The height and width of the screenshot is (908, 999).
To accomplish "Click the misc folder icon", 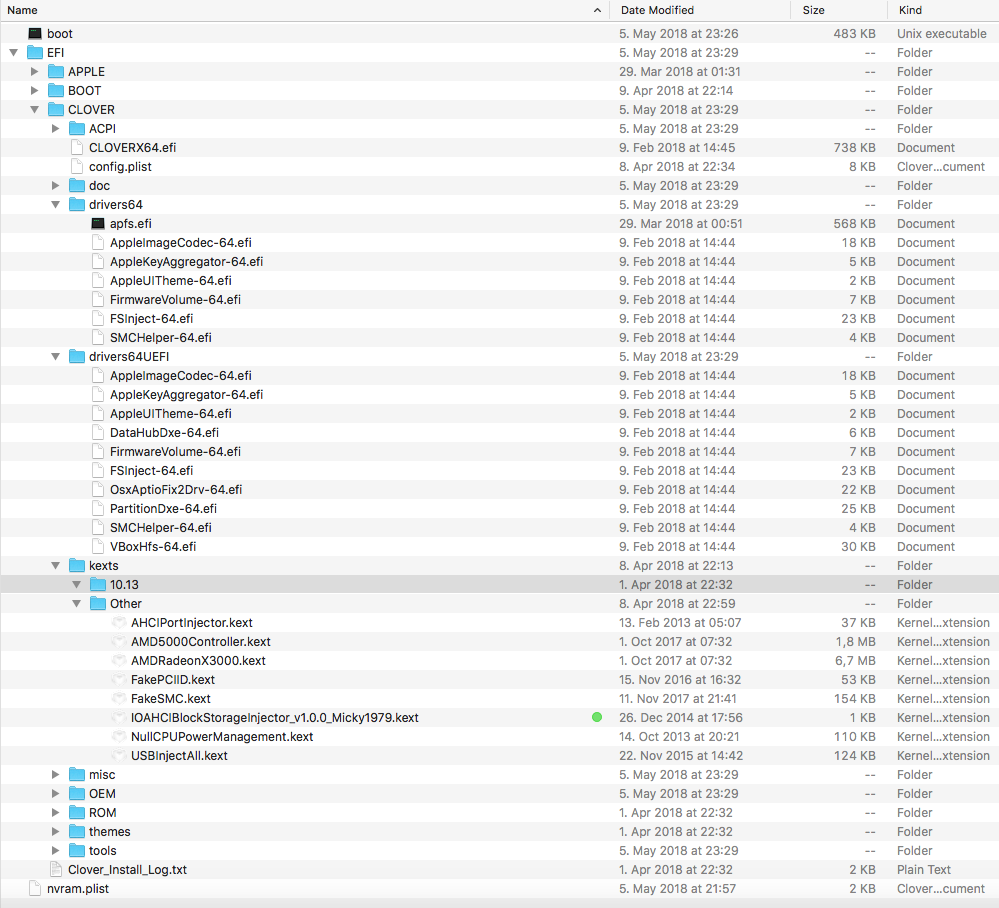I will pyautogui.click(x=77, y=774).
